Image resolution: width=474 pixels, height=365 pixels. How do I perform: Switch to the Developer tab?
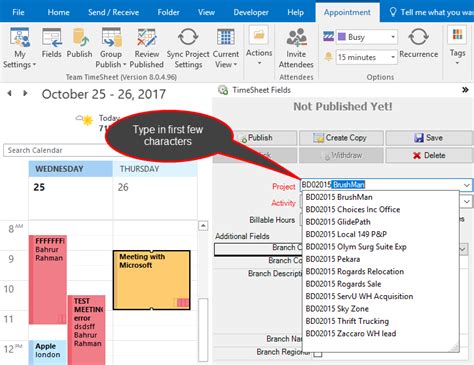[x=251, y=12]
